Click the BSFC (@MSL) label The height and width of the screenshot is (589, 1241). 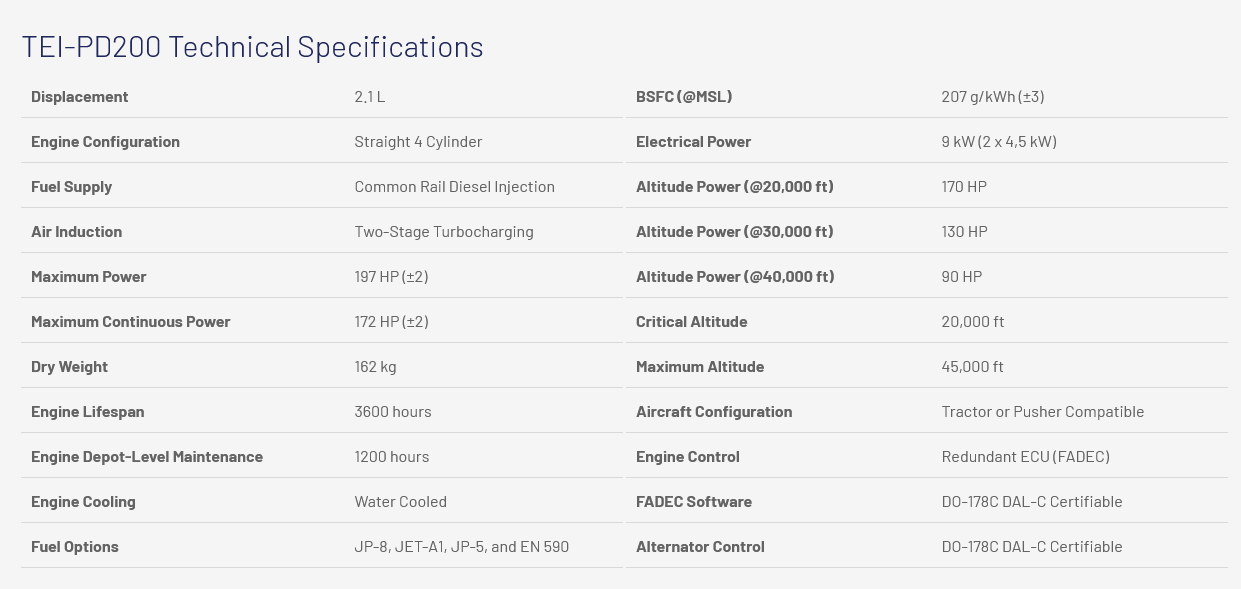(684, 97)
